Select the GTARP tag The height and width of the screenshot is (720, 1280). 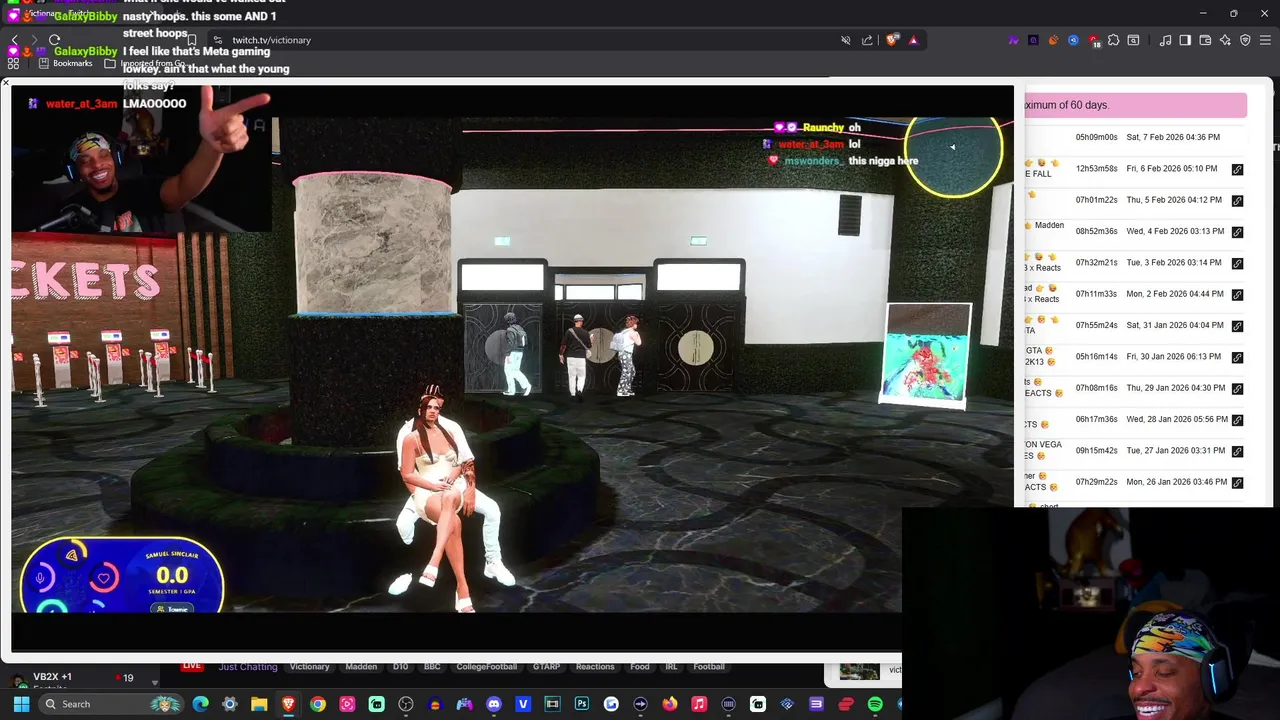tap(546, 667)
